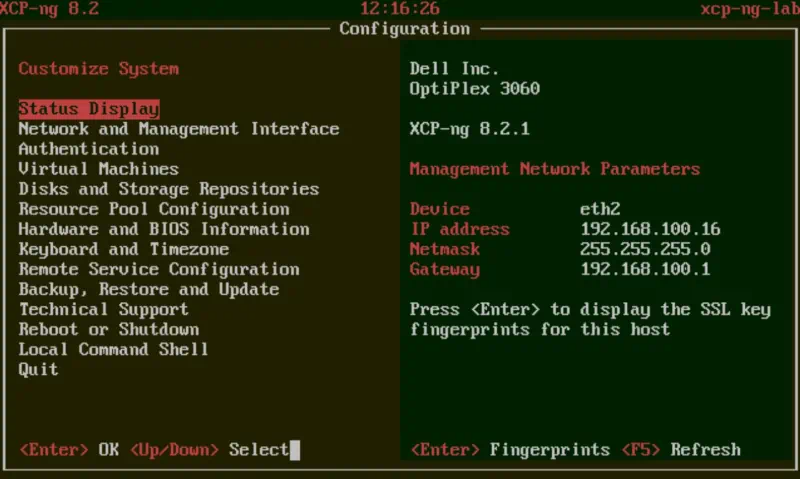Select the Quit menu entry
The width and height of the screenshot is (800, 479).
pyautogui.click(x=38, y=369)
